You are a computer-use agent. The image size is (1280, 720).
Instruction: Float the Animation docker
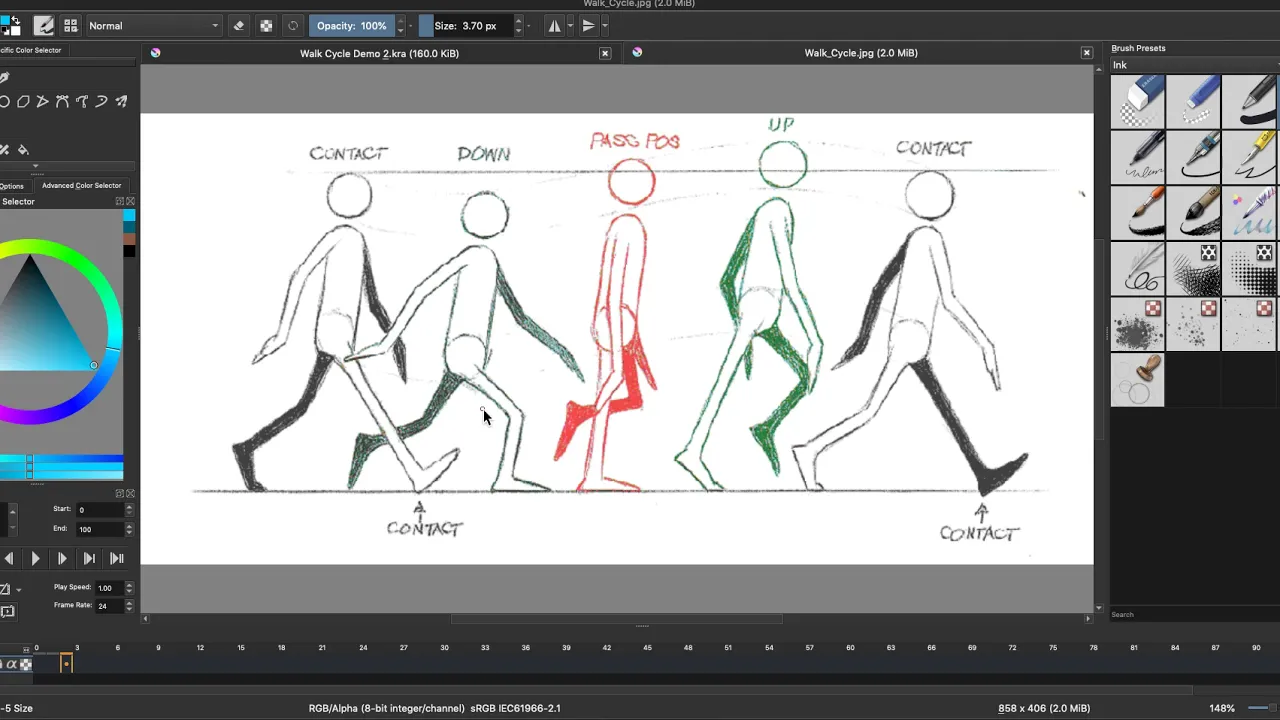point(120,493)
